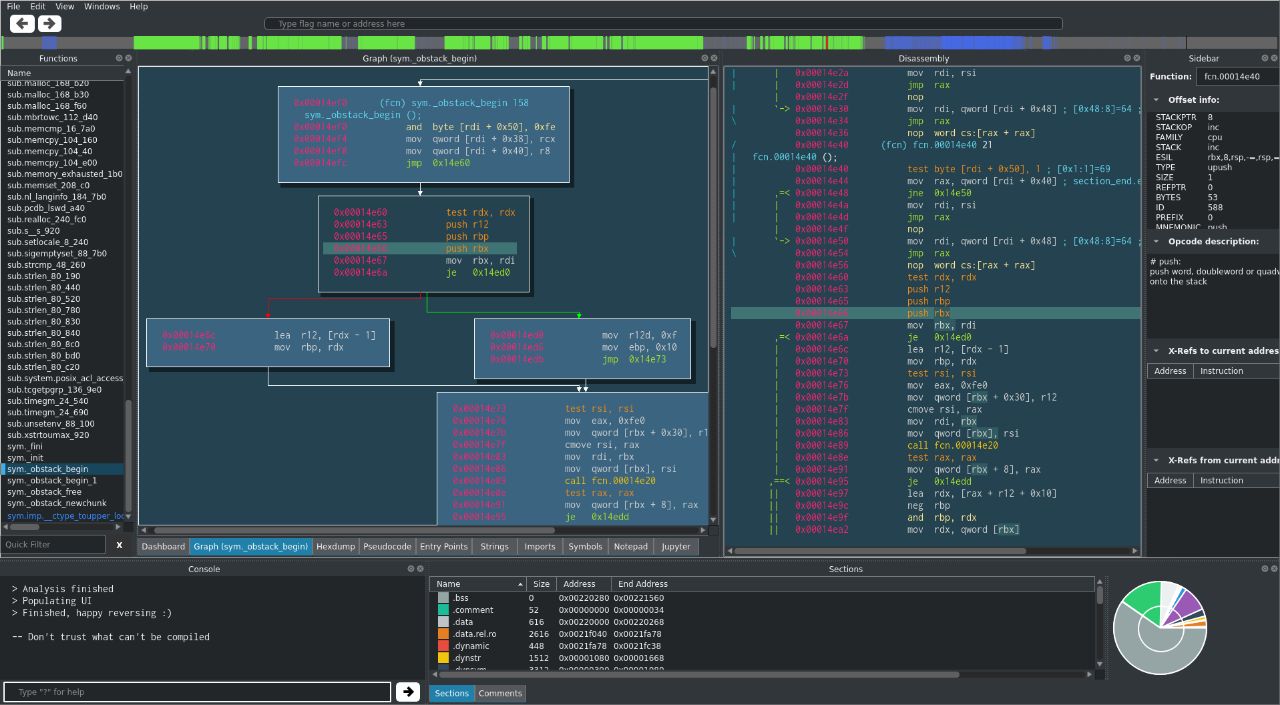Image resolution: width=1280 pixels, height=705 pixels.
Task: Click the forward navigation arrow button
Action: (x=49, y=23)
